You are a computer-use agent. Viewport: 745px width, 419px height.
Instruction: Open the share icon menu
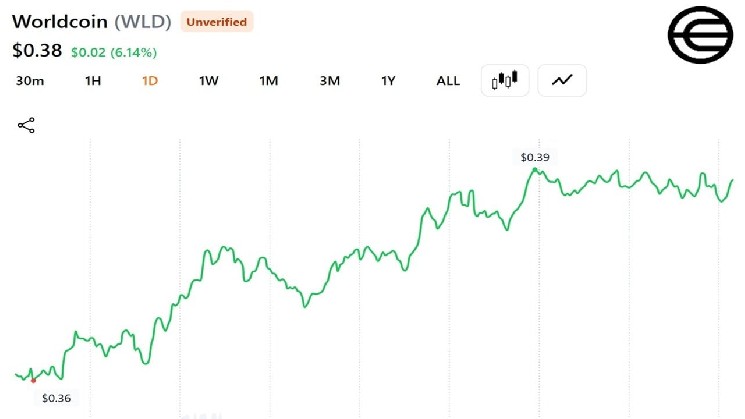tap(26, 125)
